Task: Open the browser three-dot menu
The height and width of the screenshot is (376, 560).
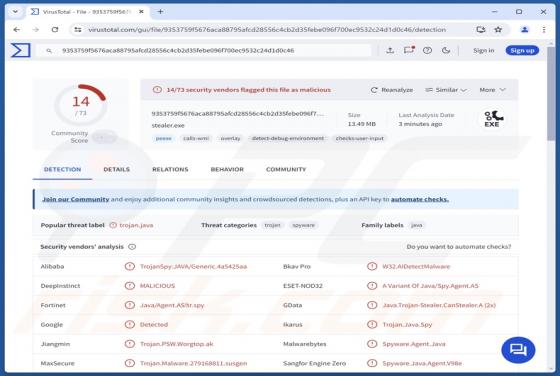Action: click(x=544, y=30)
